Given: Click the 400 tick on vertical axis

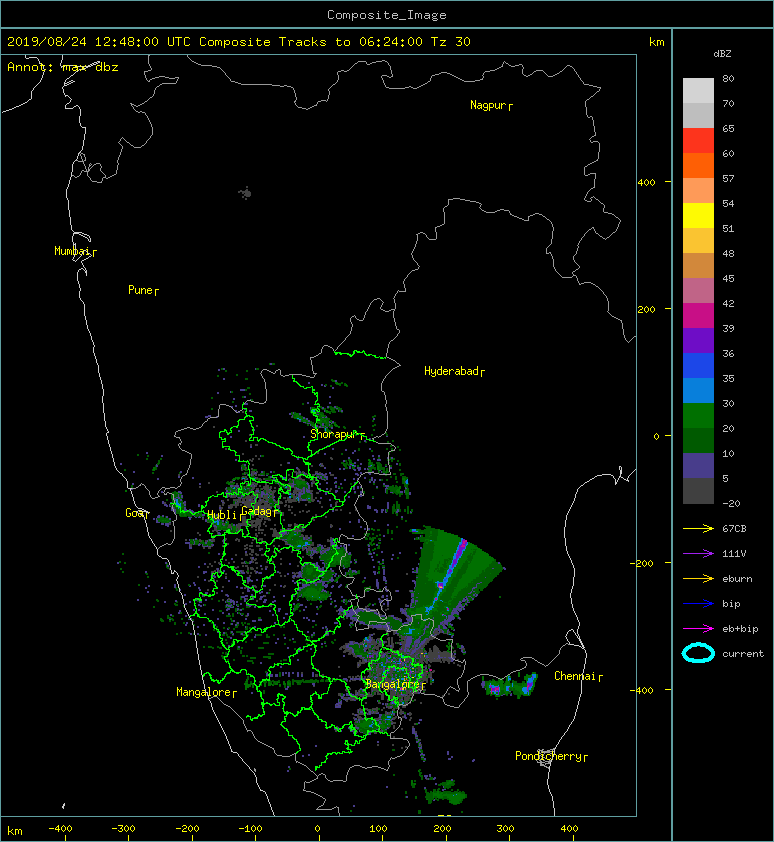Looking at the screenshot, I should click(647, 183).
